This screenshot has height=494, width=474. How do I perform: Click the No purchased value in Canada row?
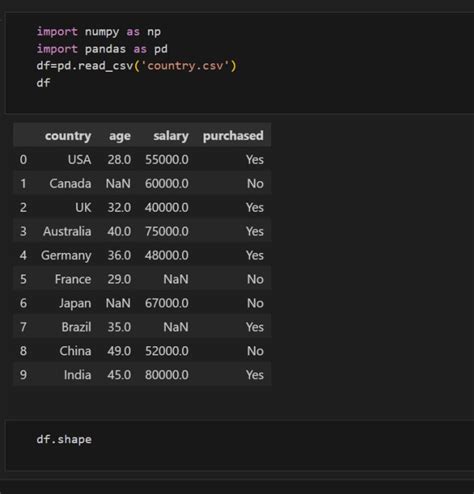(256, 184)
